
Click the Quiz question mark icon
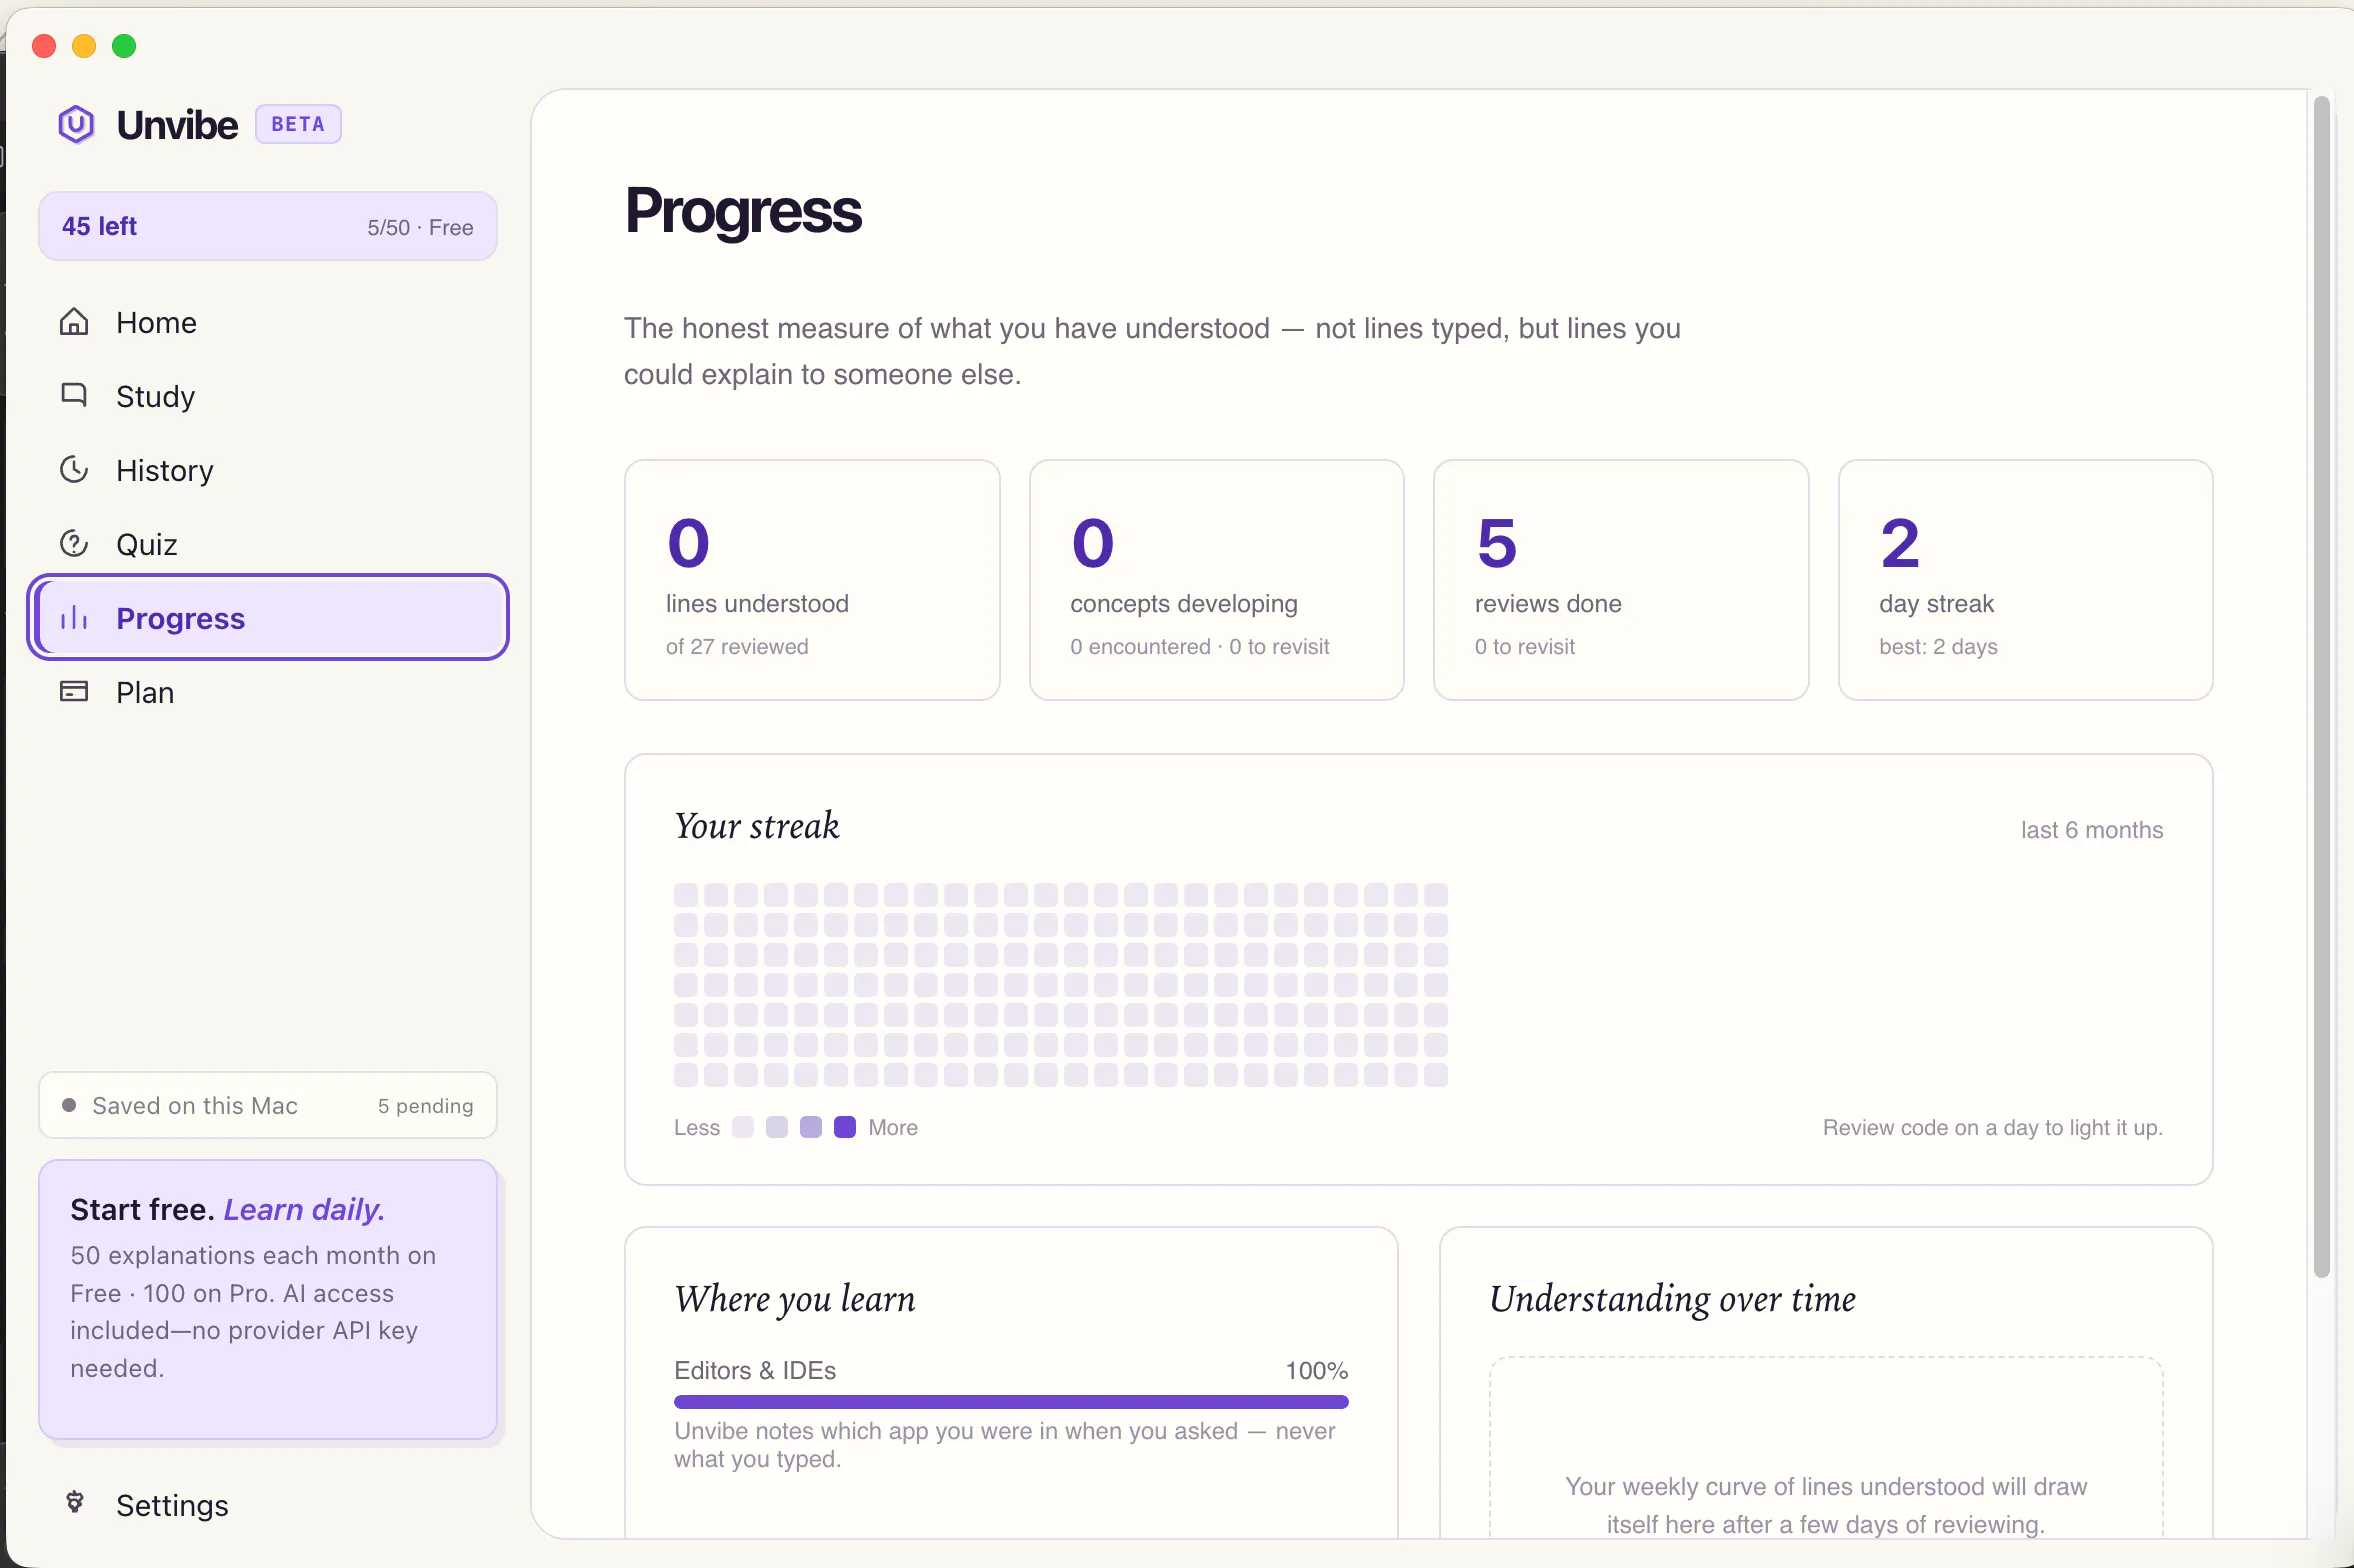[x=74, y=543]
